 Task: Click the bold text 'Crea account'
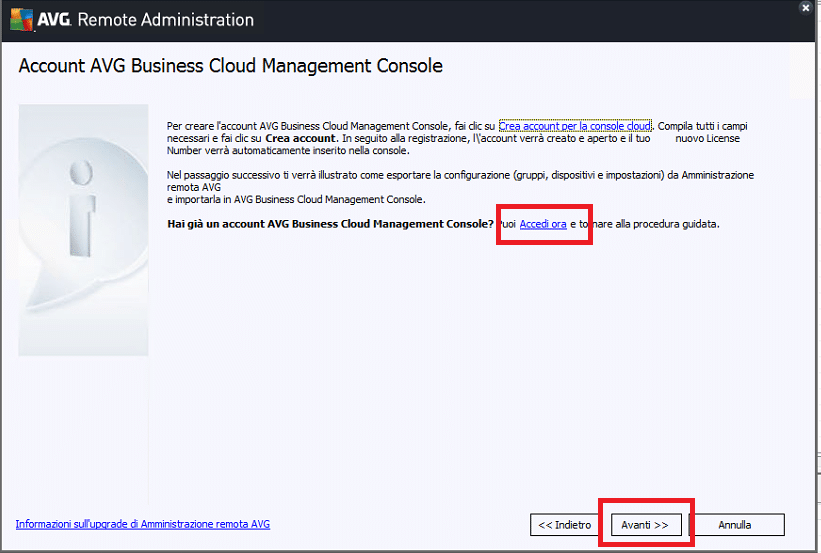(300, 138)
